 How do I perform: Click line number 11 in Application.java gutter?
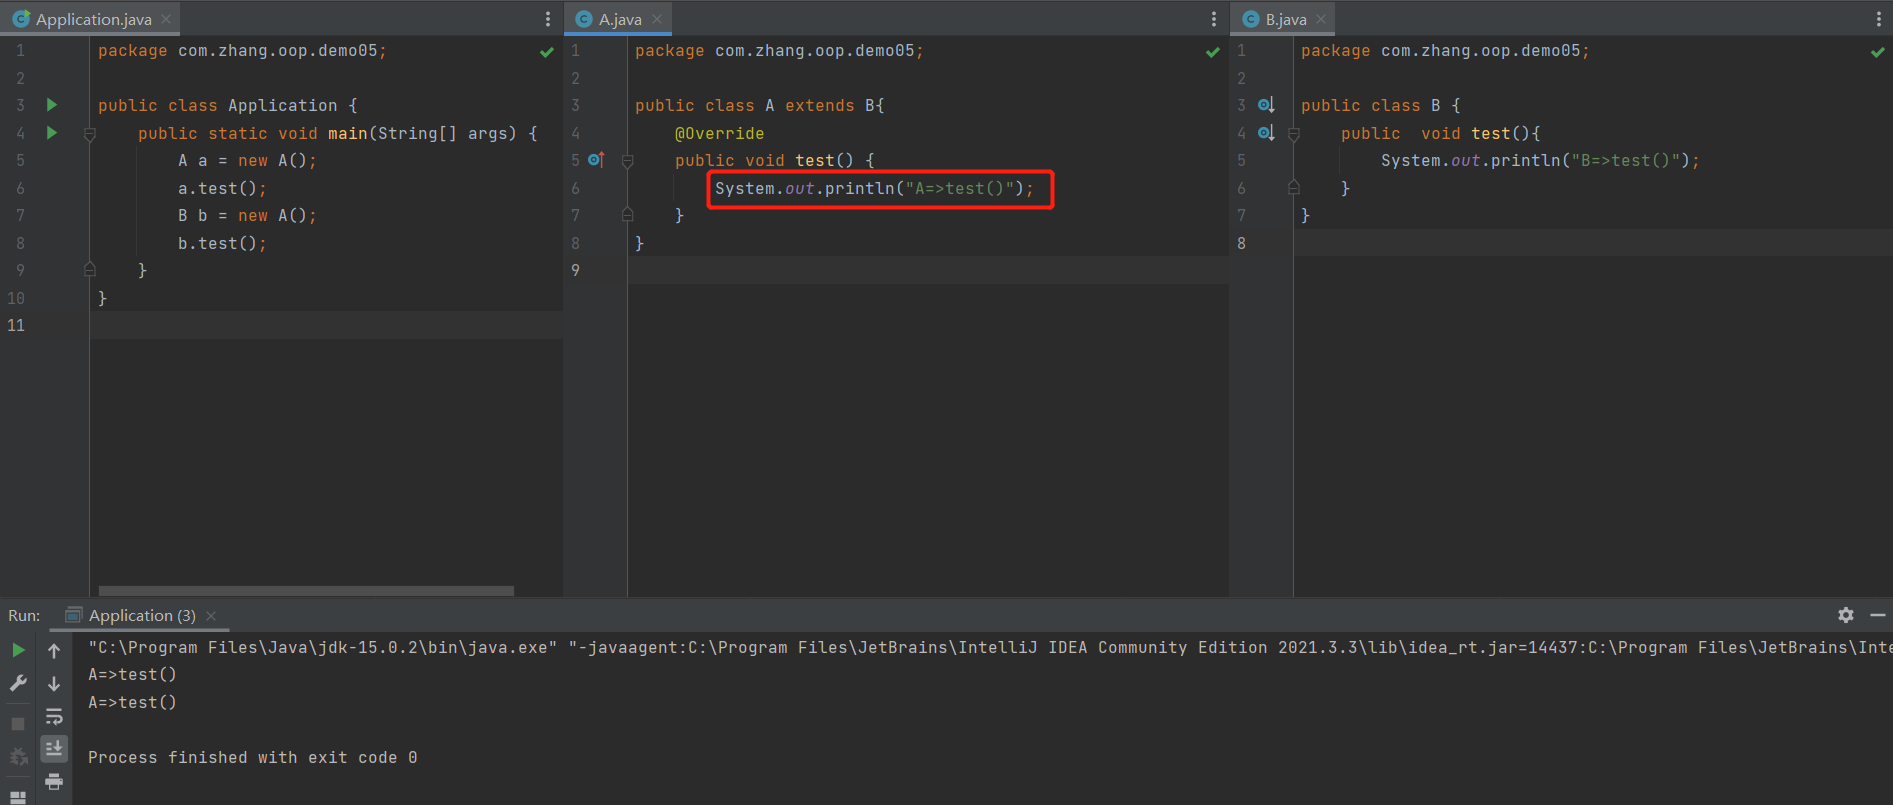[x=16, y=325]
